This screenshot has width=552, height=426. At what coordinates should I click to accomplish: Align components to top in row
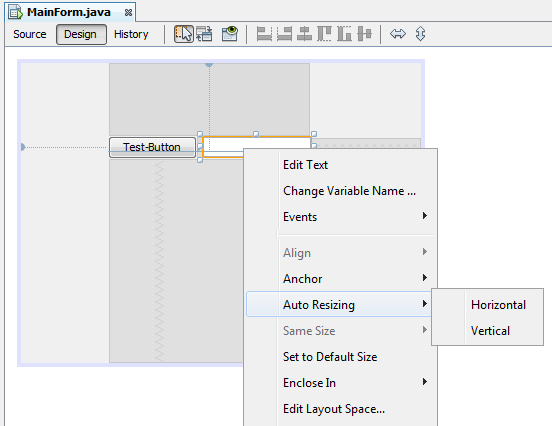[x=324, y=34]
